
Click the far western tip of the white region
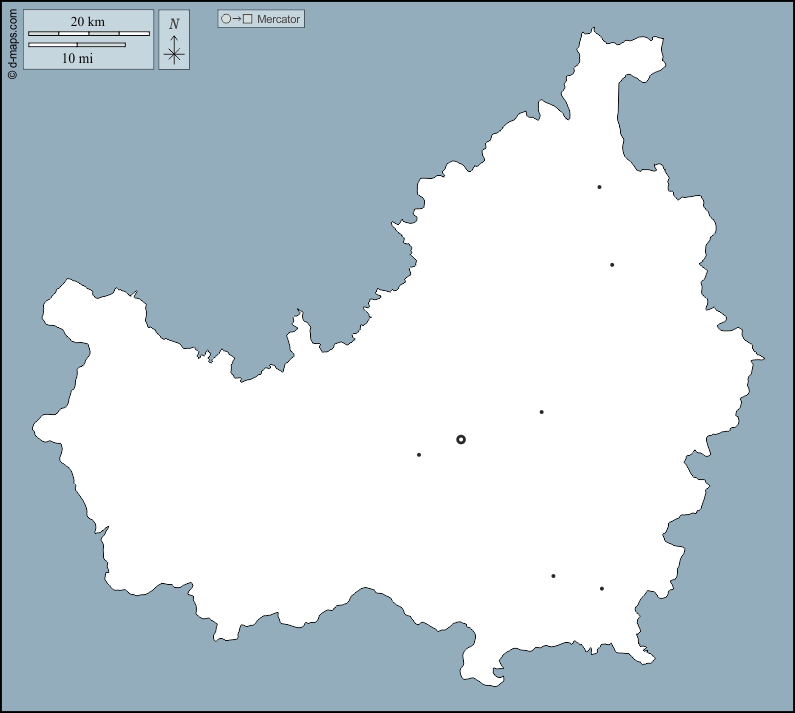[x=38, y=427]
